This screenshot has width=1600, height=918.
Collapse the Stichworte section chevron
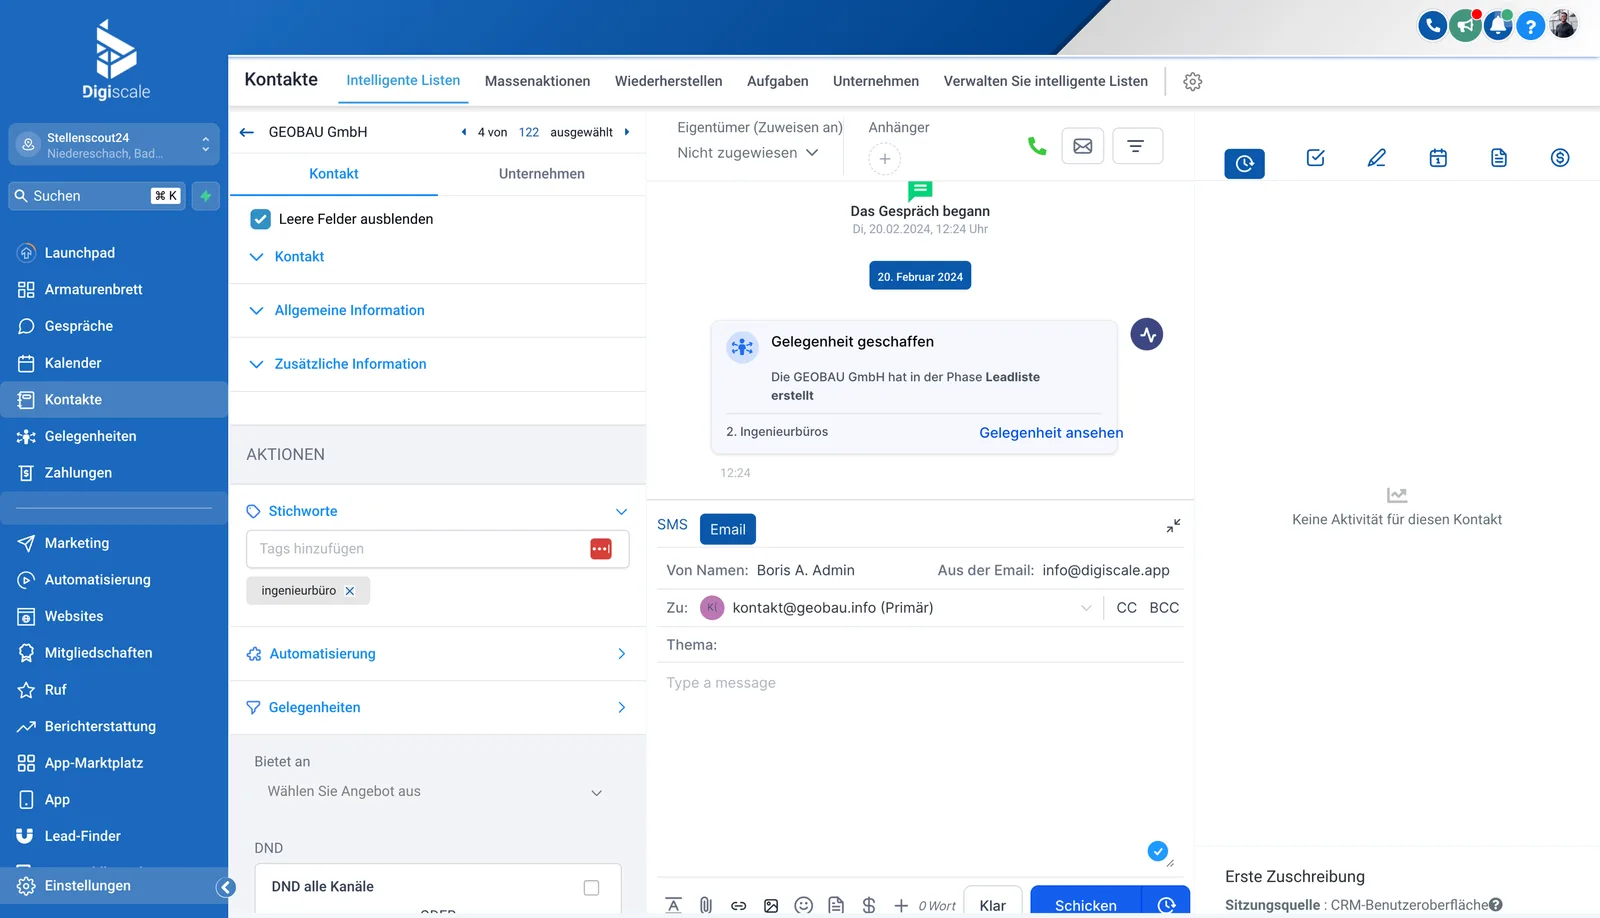click(x=621, y=512)
